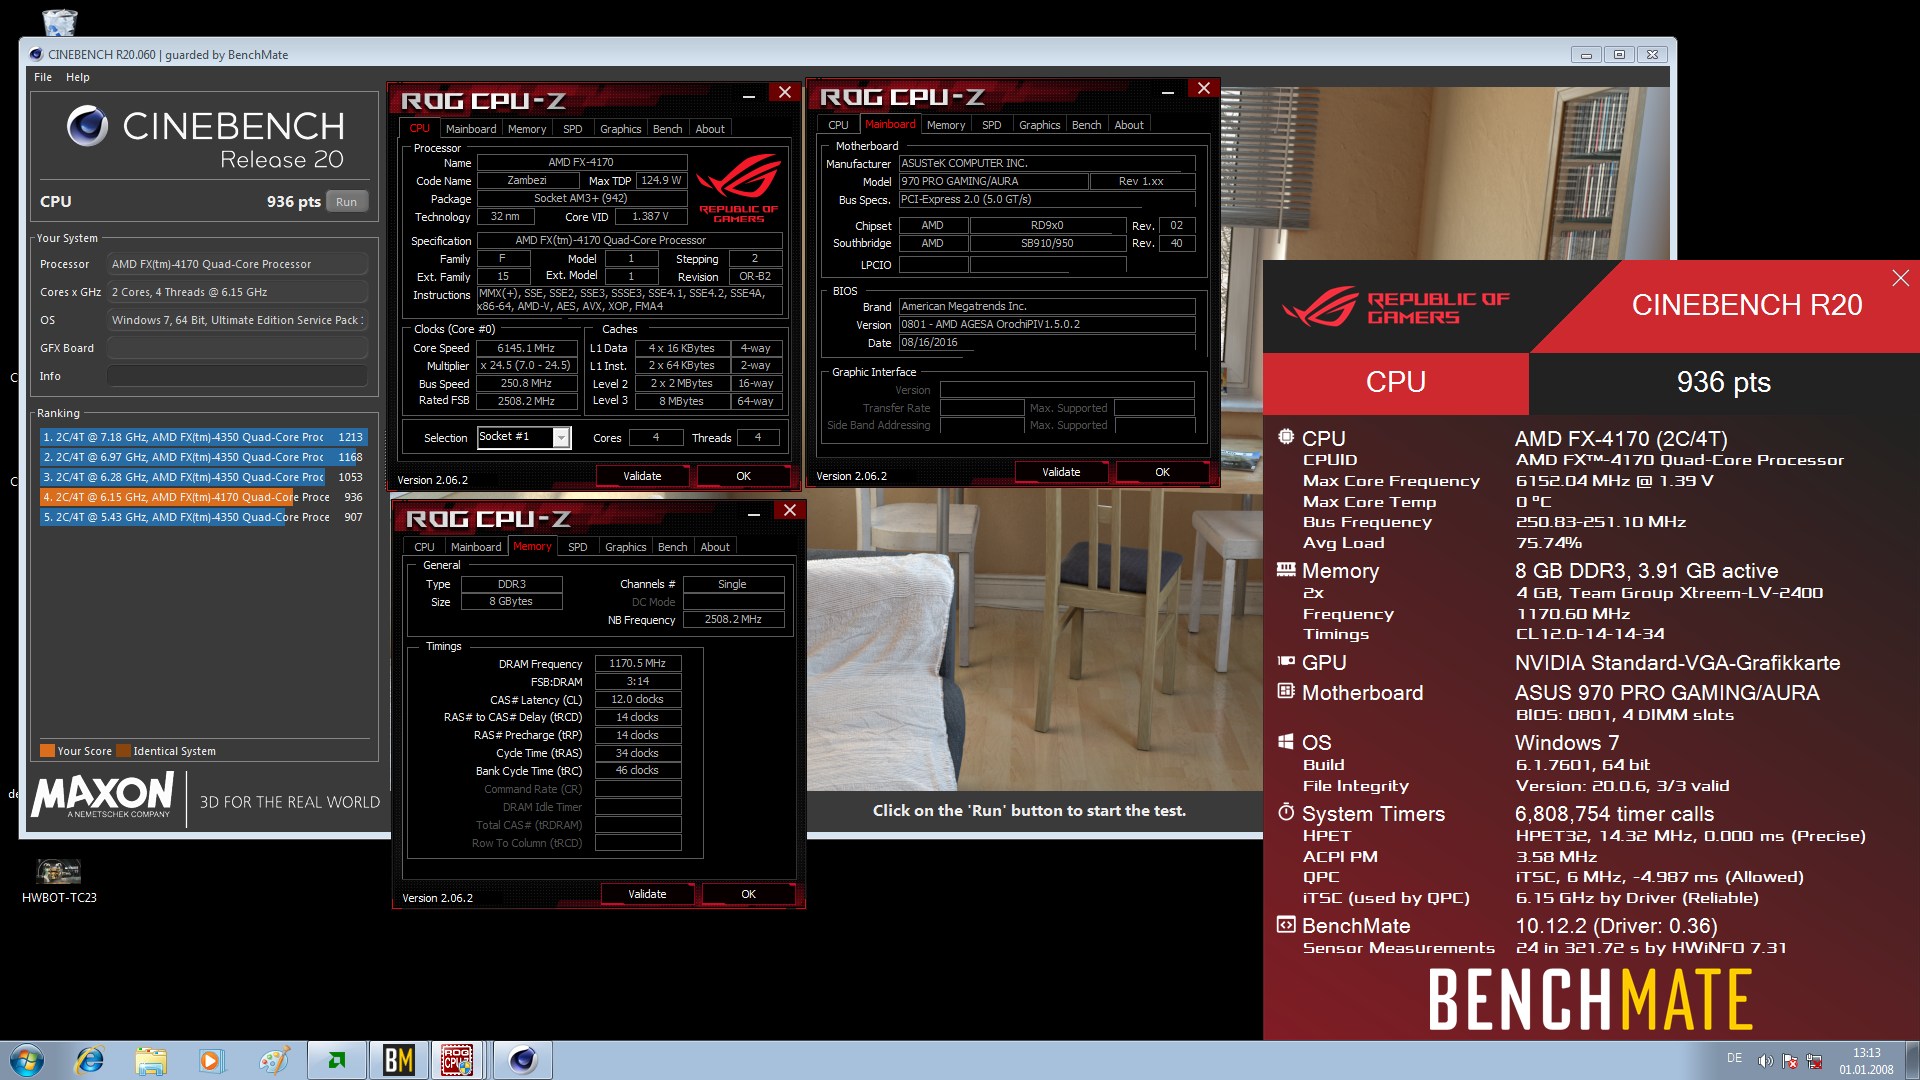Open the BenchMate BM taskbar icon
The width and height of the screenshot is (1920, 1080).
point(398,1060)
